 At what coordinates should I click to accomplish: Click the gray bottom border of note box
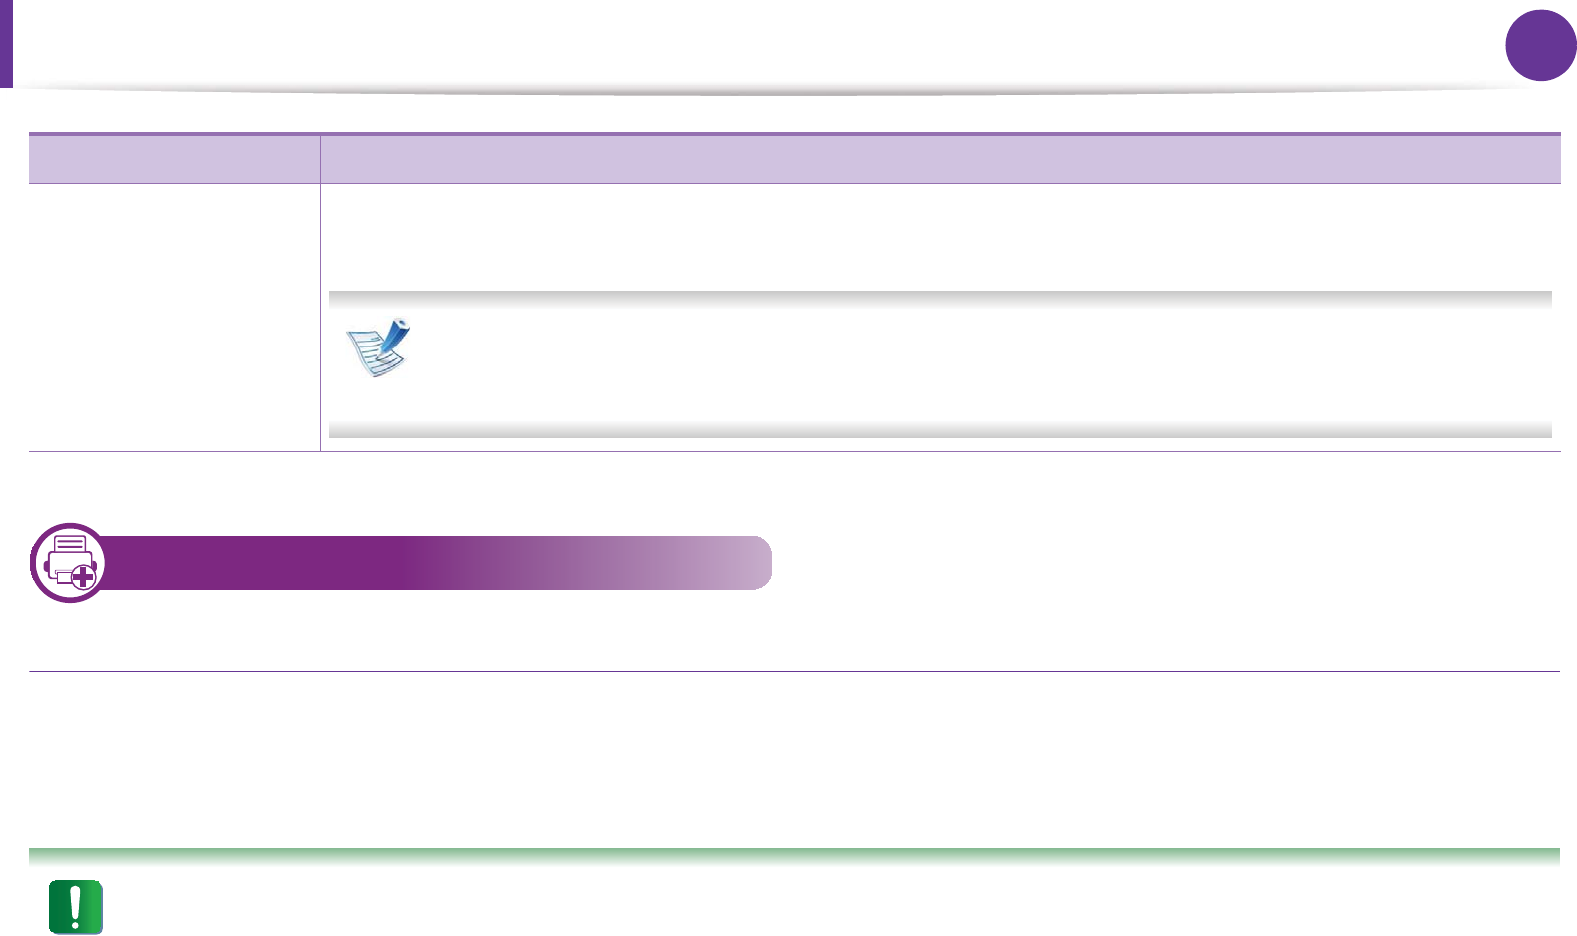940,430
